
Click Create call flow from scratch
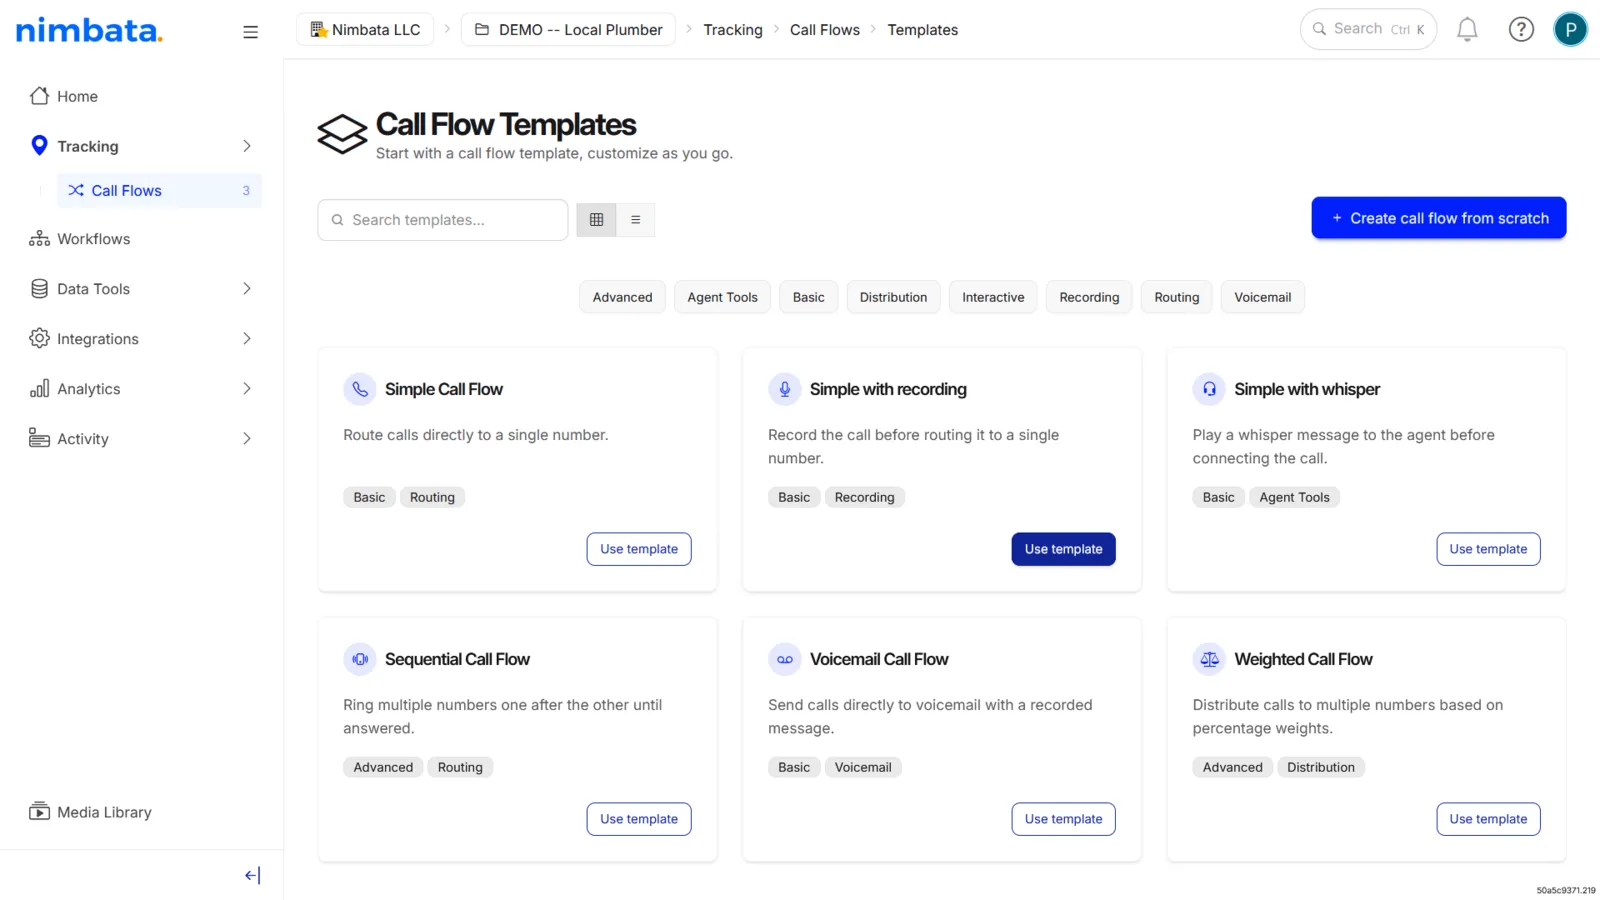1439,218
